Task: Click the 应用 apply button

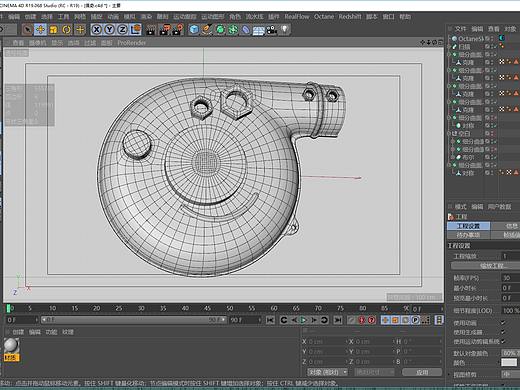Action: point(422,372)
